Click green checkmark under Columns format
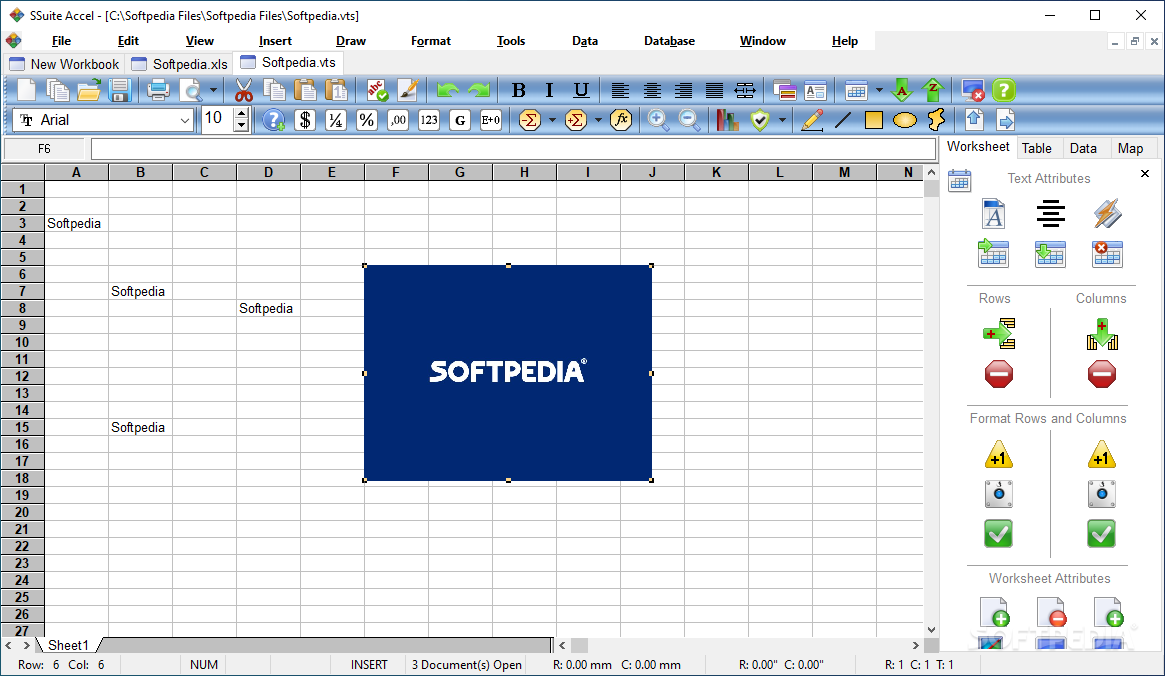The image size is (1165, 676). (x=1102, y=533)
